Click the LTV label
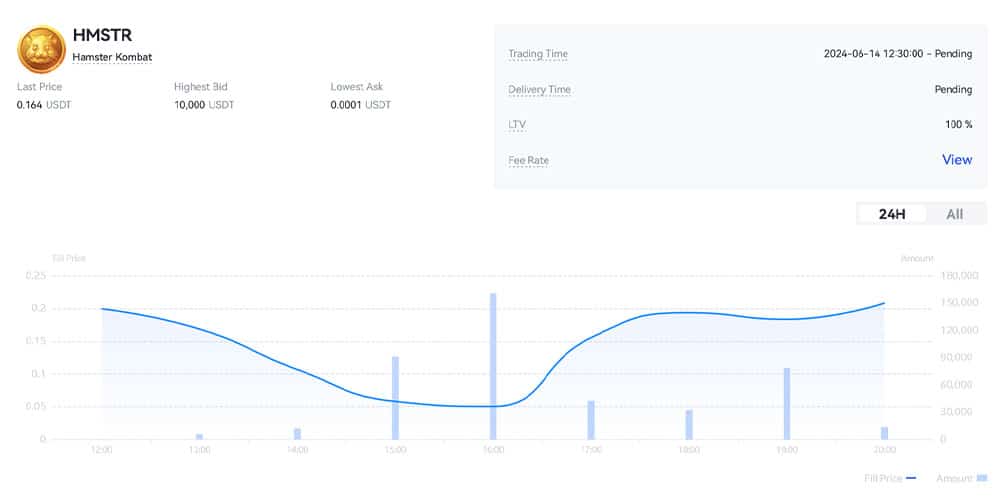Image resolution: width=1000 pixels, height=500 pixels. pos(517,125)
